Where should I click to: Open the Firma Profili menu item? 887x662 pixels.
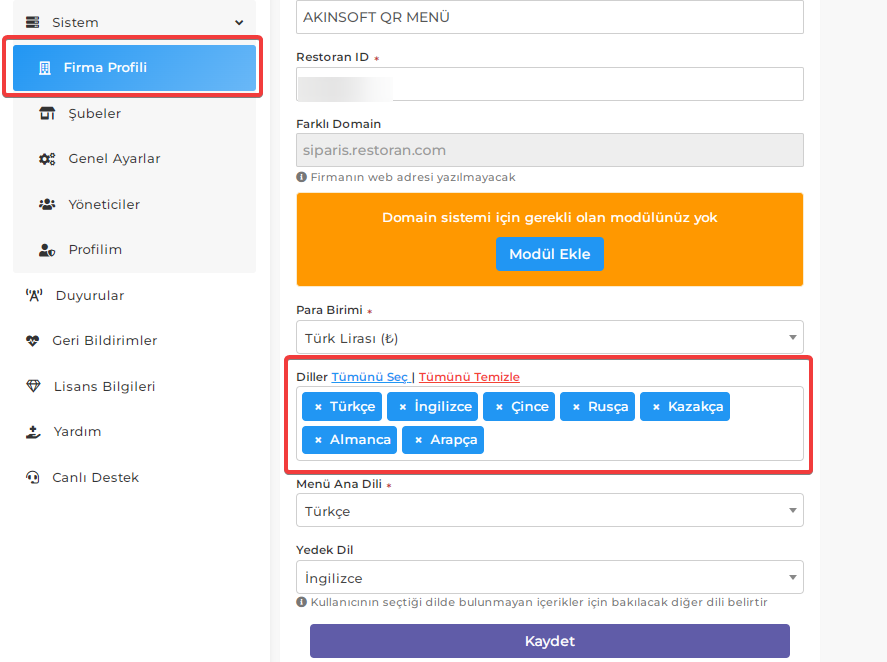pos(135,68)
